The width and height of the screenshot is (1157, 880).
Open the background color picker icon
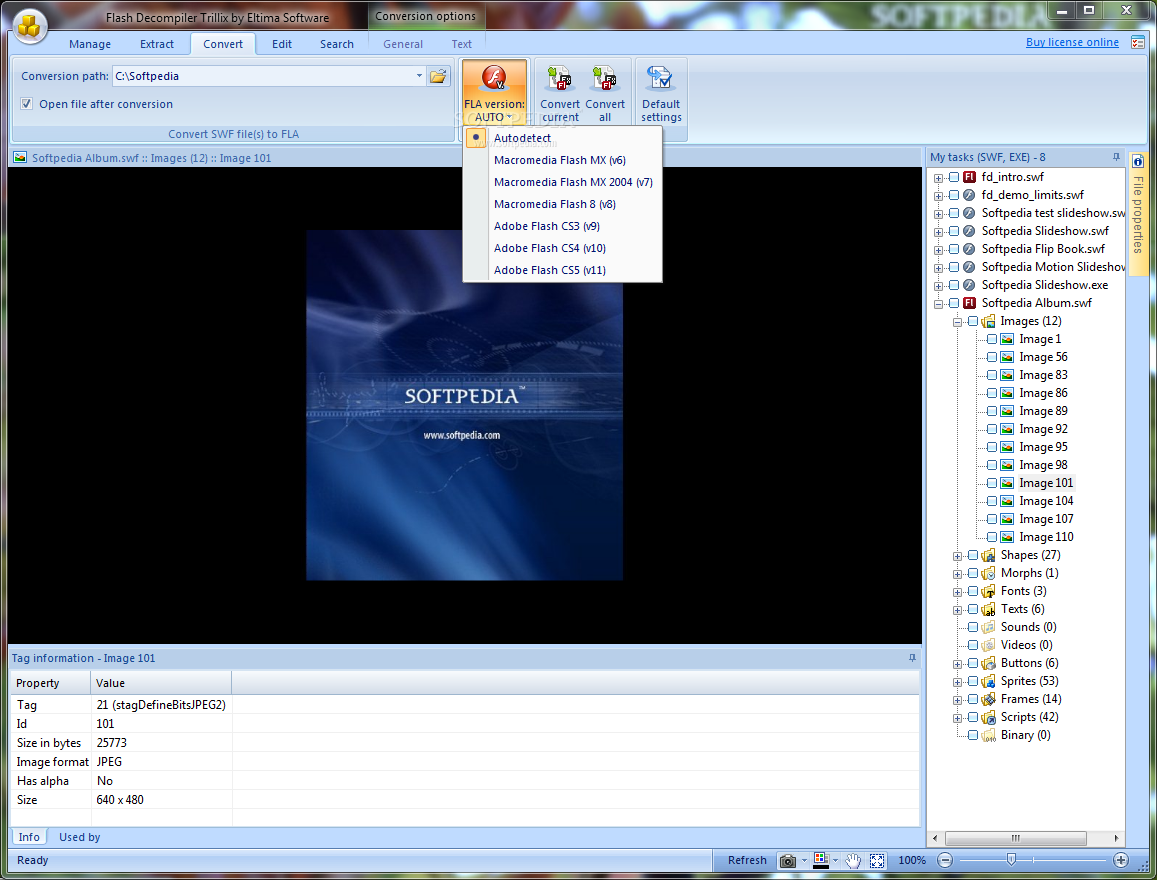point(821,860)
